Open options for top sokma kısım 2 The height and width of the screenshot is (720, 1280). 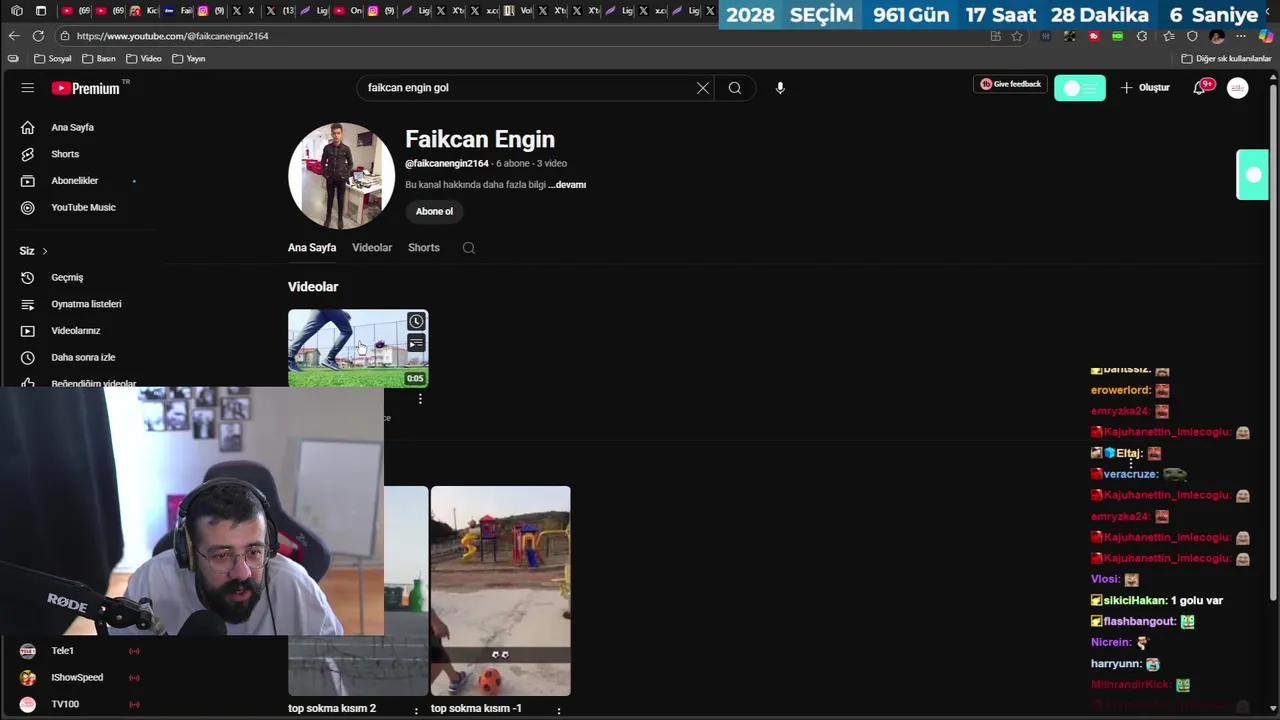click(x=417, y=711)
